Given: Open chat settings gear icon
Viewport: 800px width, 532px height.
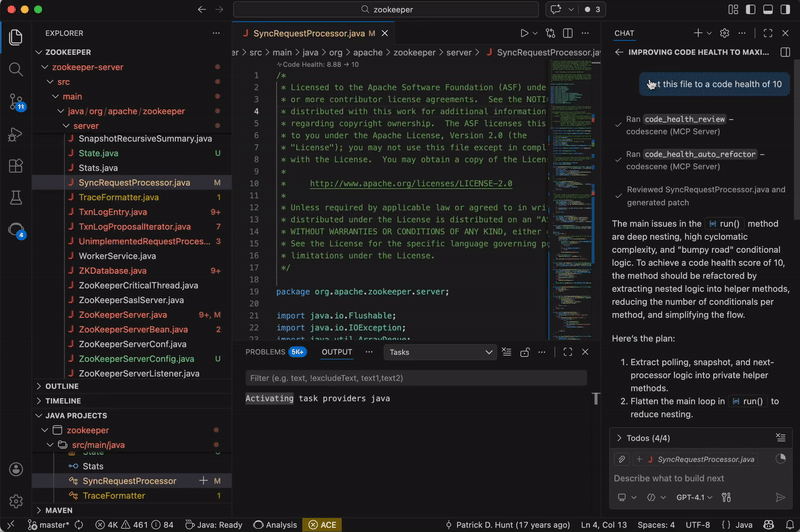Looking at the screenshot, I should (724, 33).
